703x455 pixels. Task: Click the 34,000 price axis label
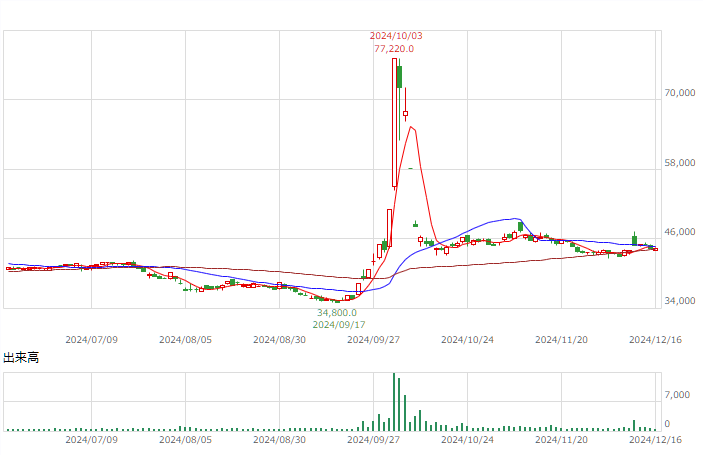point(680,301)
